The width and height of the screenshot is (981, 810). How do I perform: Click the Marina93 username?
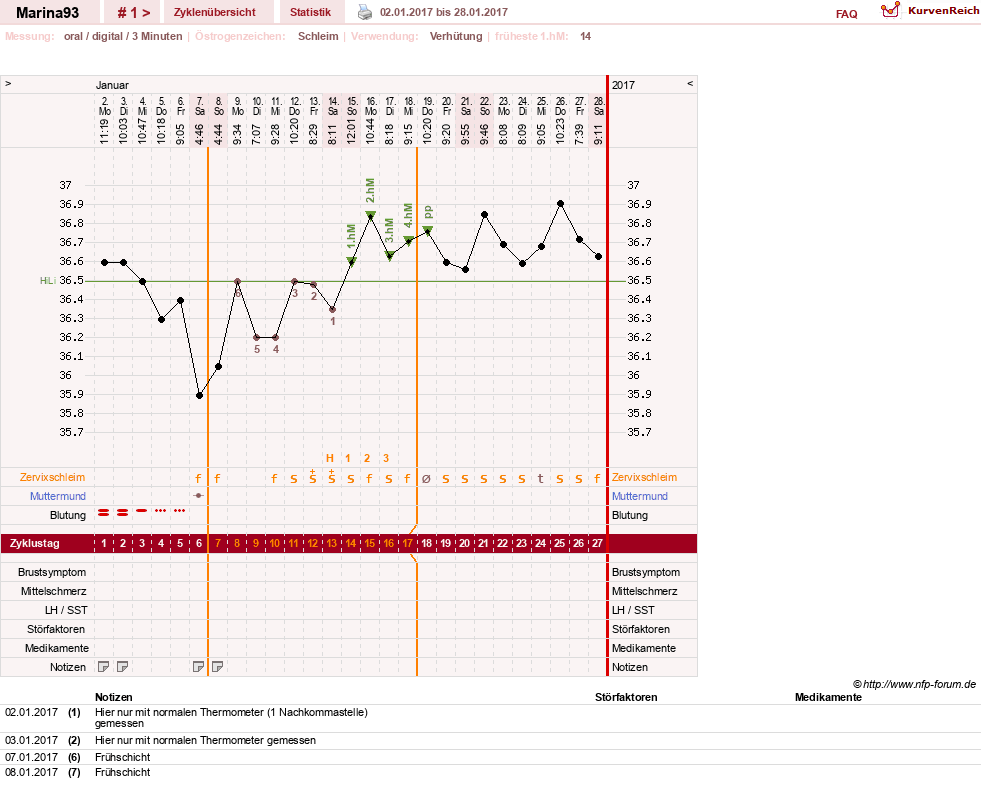[x=48, y=13]
